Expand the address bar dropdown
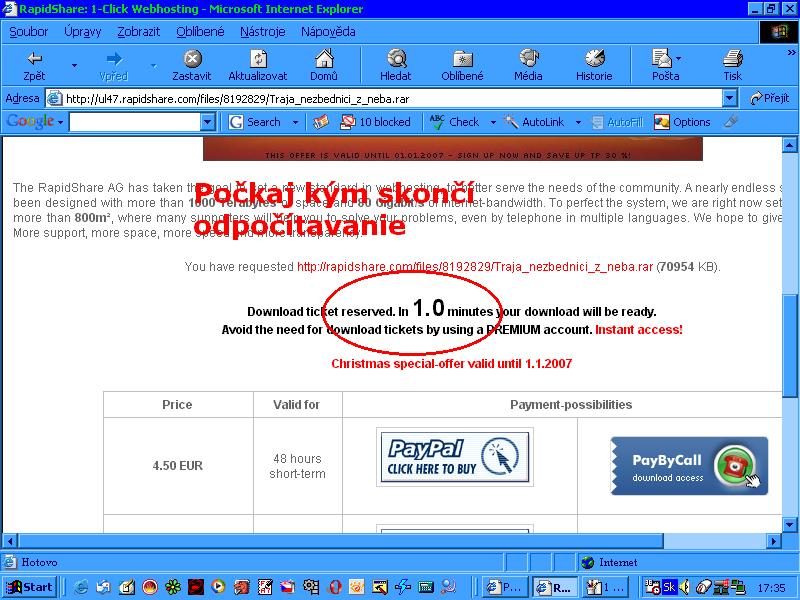Image resolution: width=800 pixels, height=600 pixels. pyautogui.click(x=730, y=98)
